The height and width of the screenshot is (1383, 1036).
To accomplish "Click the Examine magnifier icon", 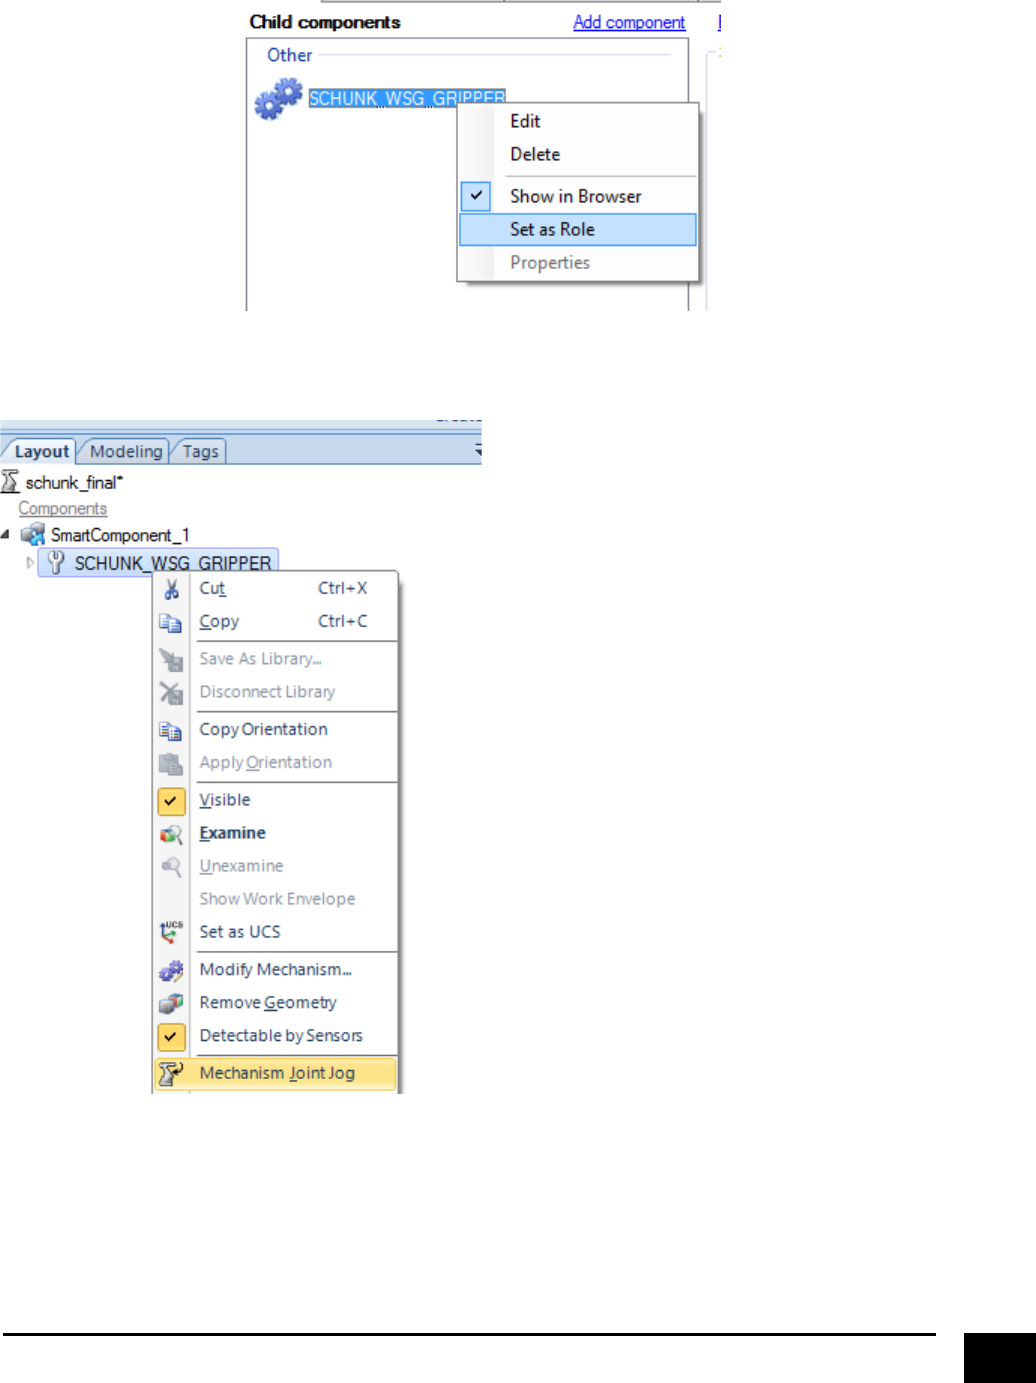I will pos(171,834).
